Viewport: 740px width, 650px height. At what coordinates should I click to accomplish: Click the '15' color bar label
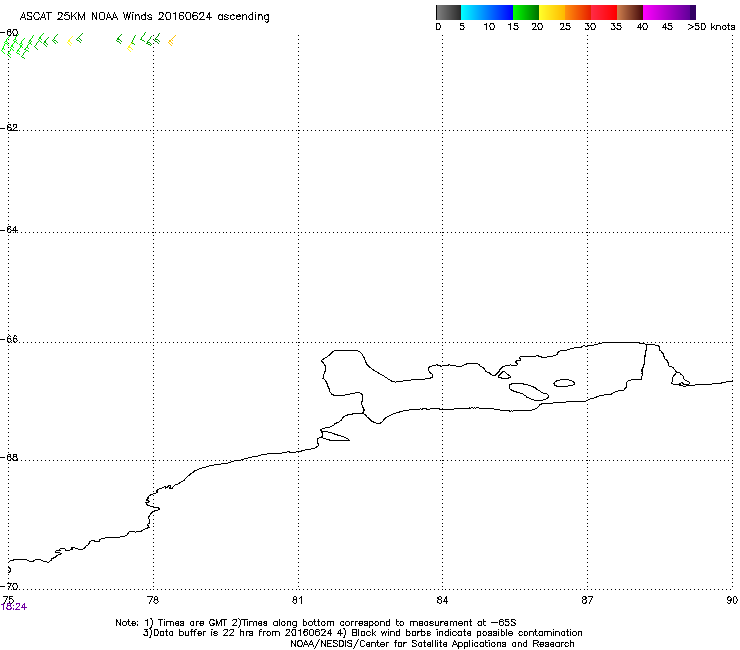(x=513, y=27)
